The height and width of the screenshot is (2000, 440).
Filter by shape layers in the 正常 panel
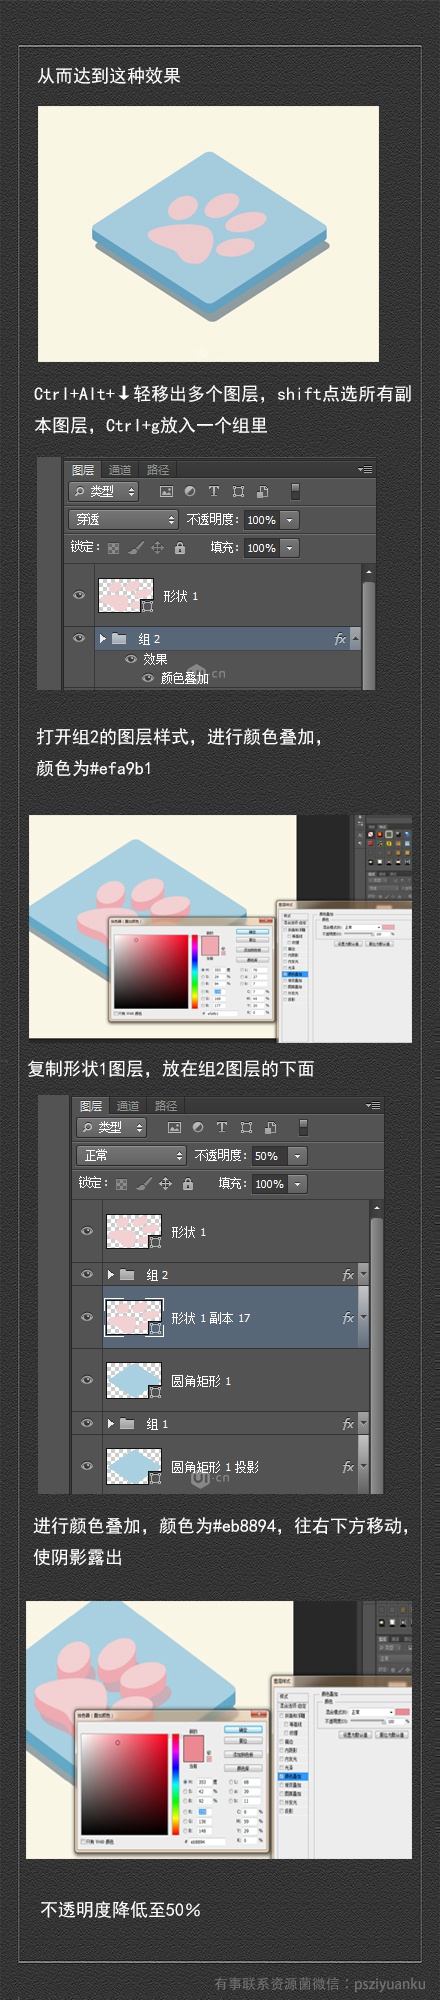point(246,1128)
